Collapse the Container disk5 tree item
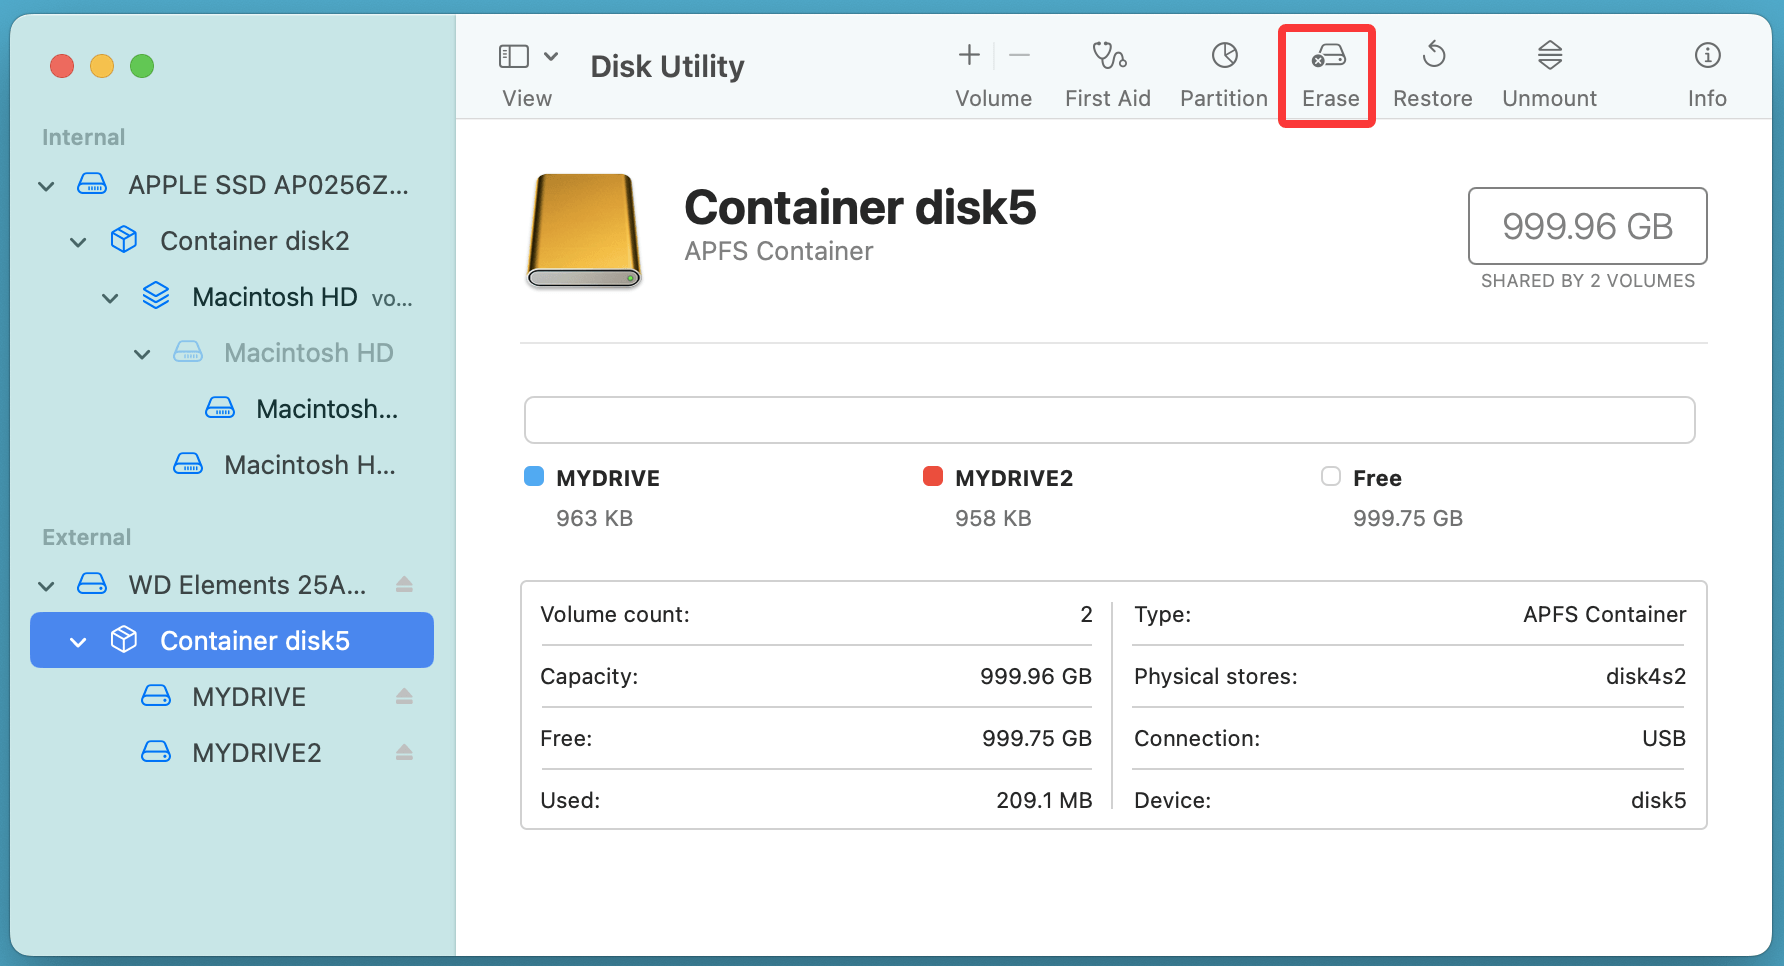 click(x=78, y=641)
